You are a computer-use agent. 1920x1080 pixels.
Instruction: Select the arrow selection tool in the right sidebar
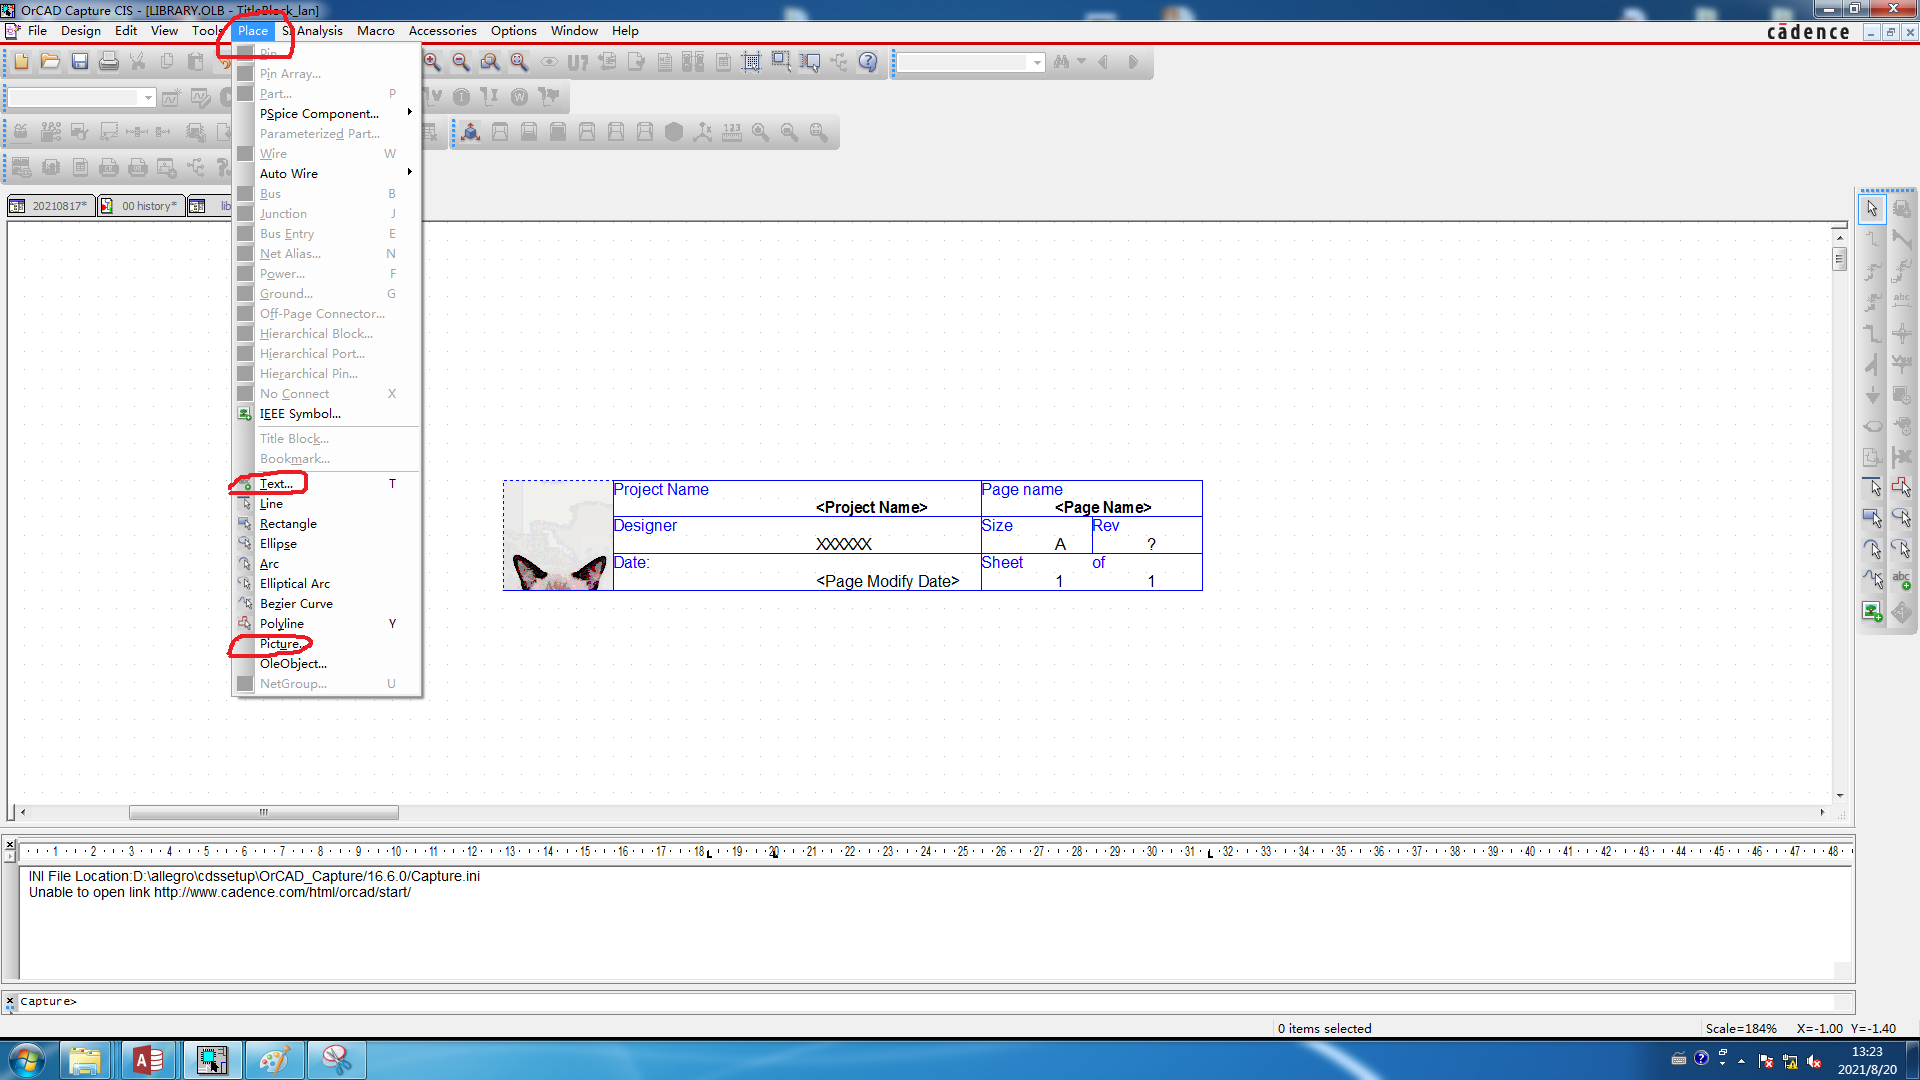tap(1871, 209)
